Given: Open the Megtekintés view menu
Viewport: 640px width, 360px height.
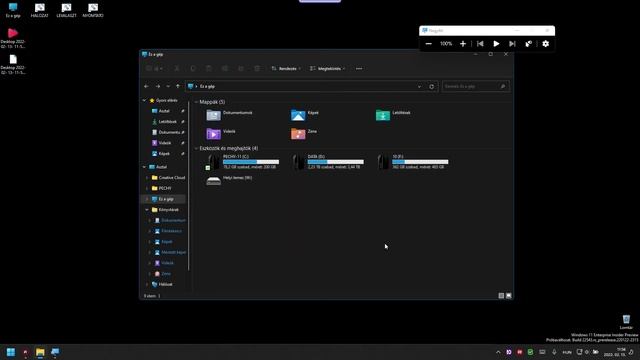Looking at the screenshot, I should 327,69.
